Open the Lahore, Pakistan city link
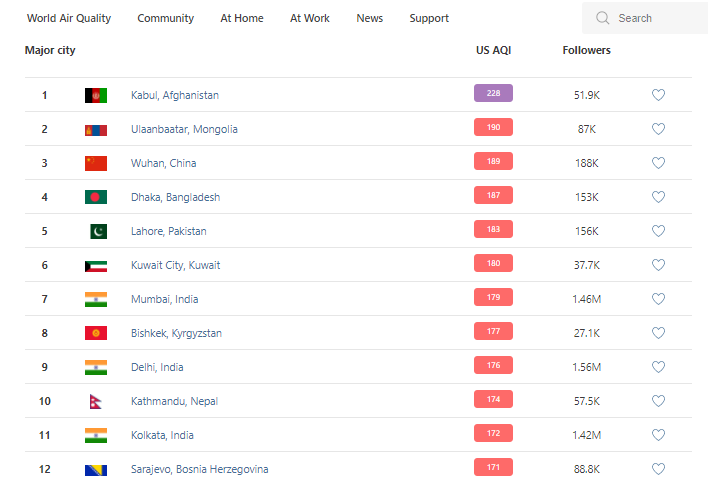This screenshot has width=708, height=483. click(168, 231)
